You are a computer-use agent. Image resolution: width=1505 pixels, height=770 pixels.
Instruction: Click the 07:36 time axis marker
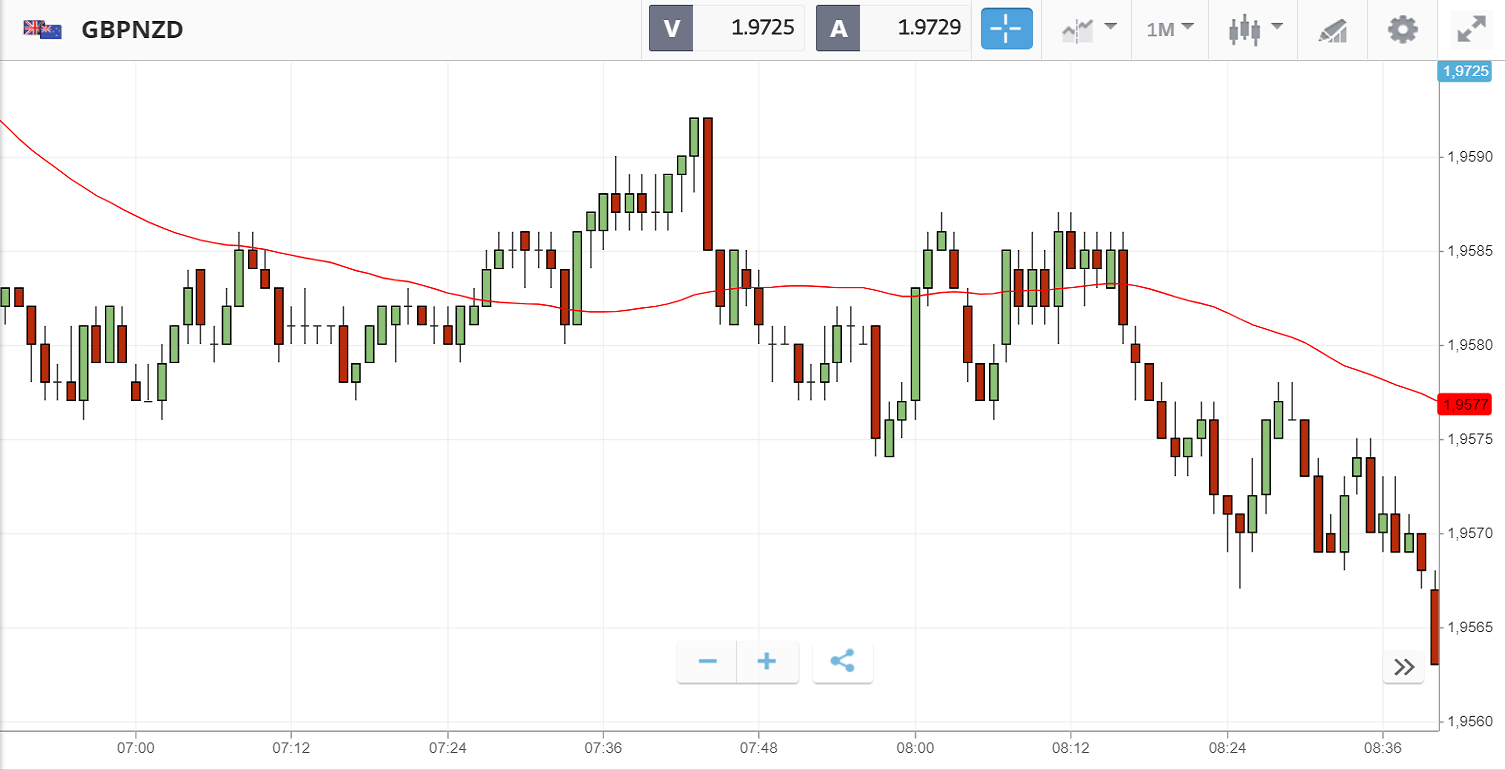(603, 748)
